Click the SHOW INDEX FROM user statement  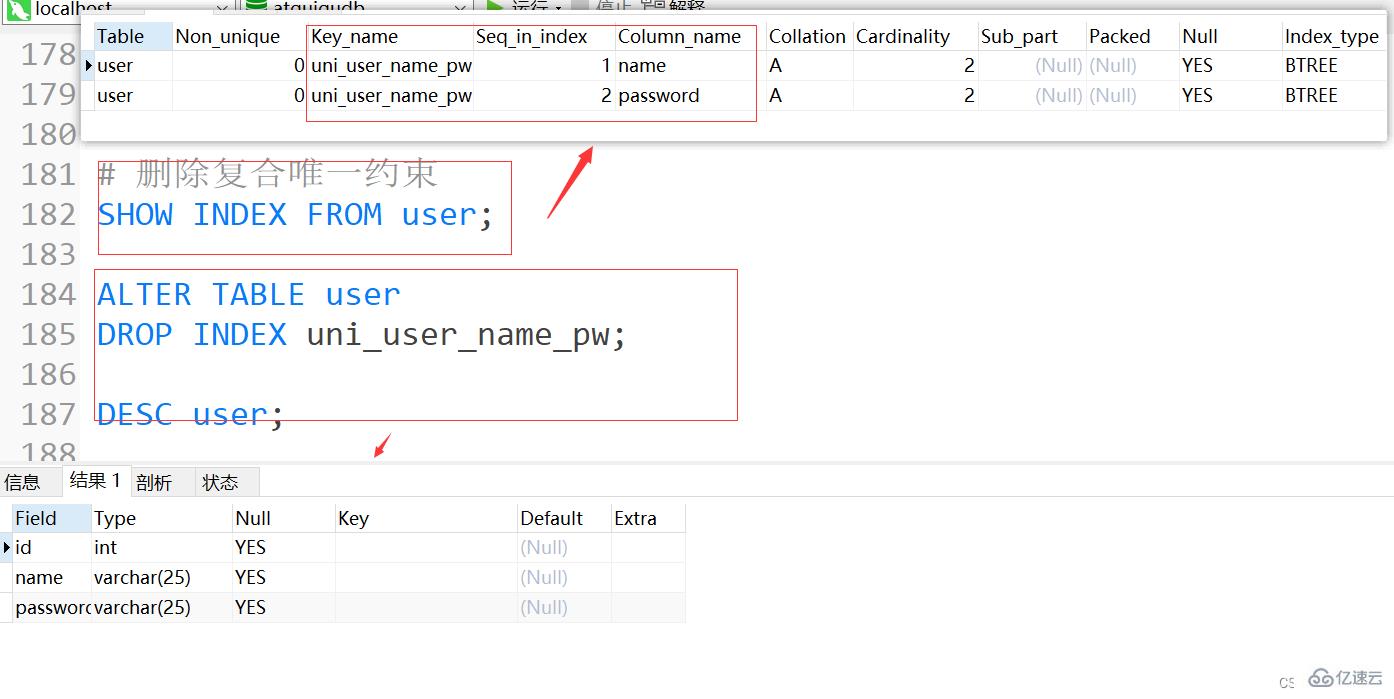click(x=293, y=214)
